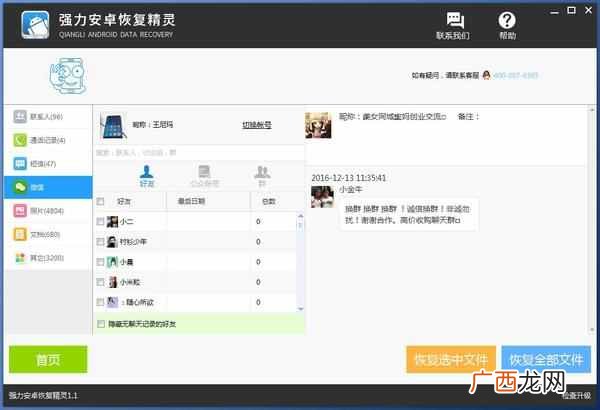Select the 其它(3200) other files category
The image size is (600, 410).
(48, 258)
